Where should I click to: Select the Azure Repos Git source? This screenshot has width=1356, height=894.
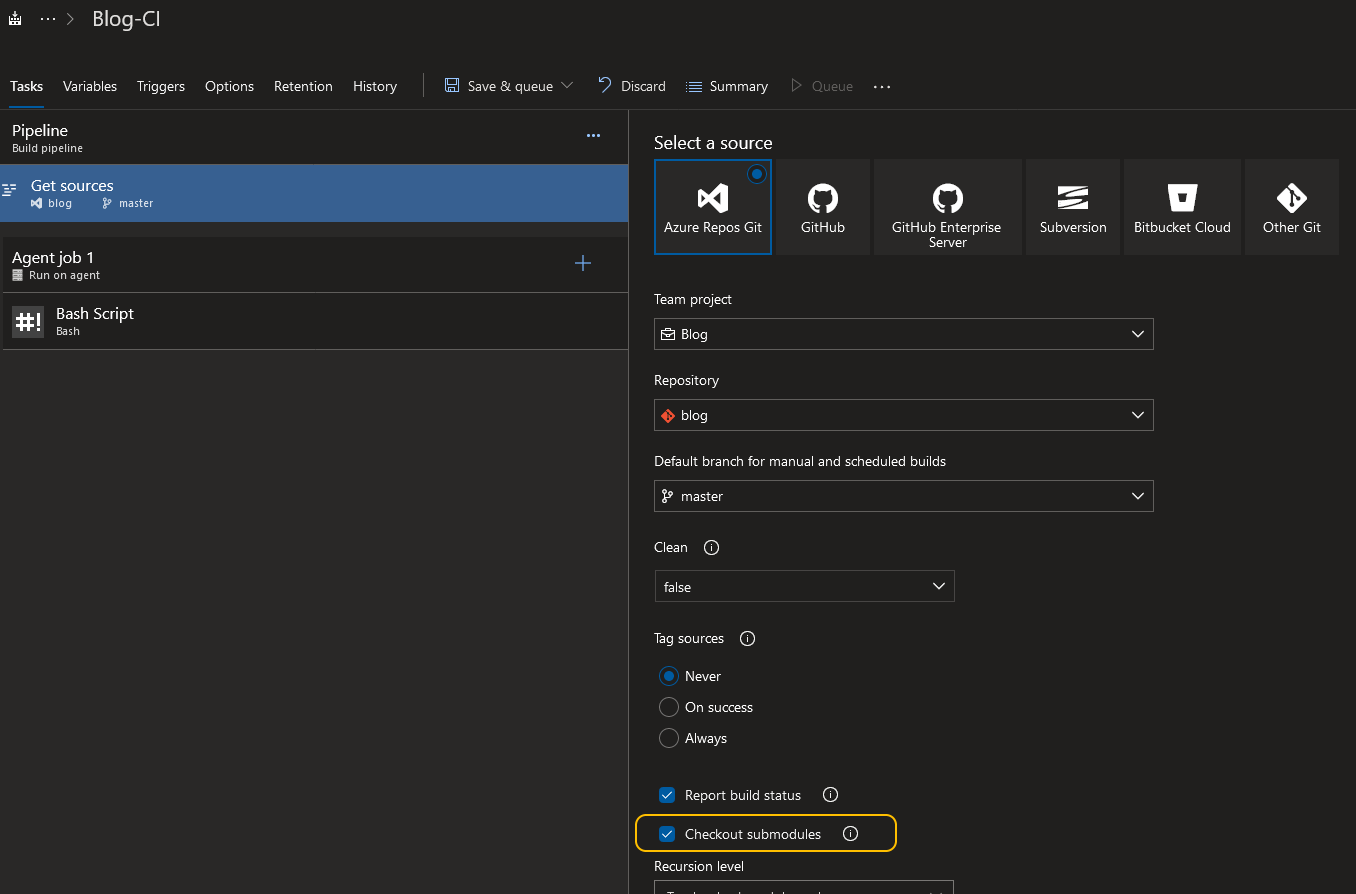(x=712, y=207)
